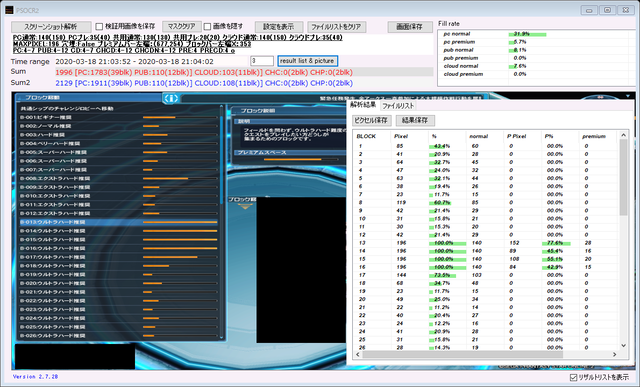
Task: Click the results table scroll-down arrow
Action: tap(623, 345)
